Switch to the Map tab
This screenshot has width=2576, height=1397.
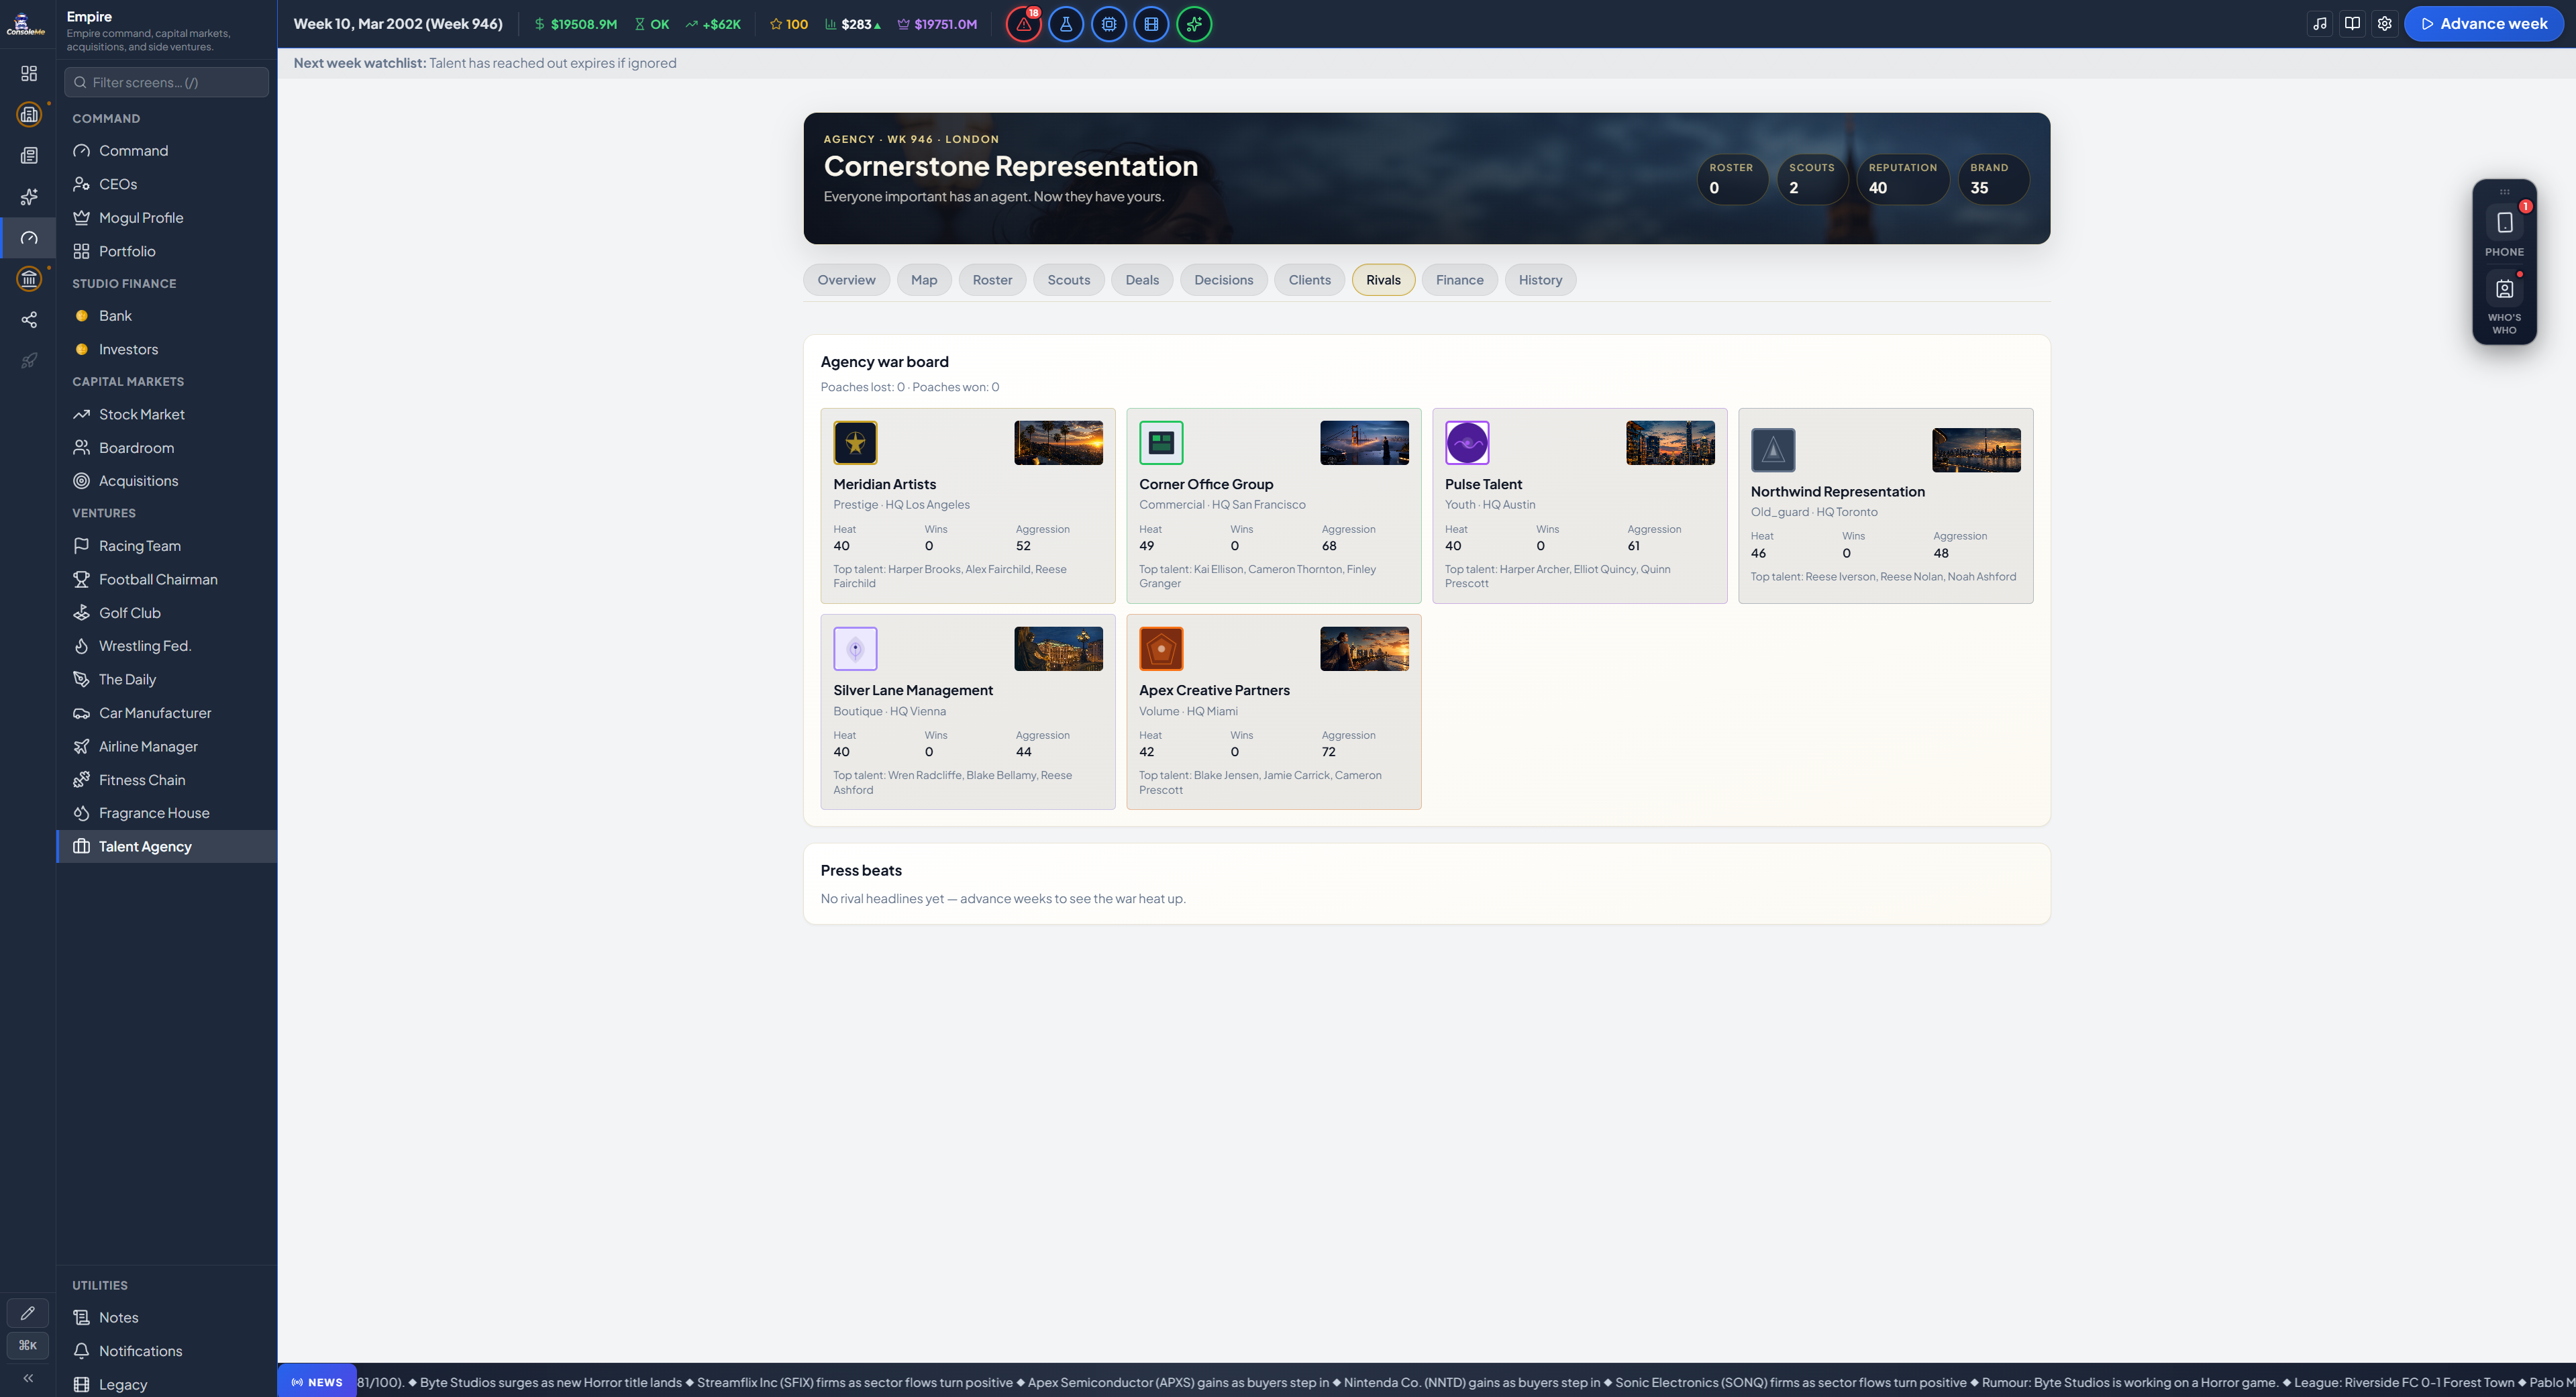click(x=924, y=280)
